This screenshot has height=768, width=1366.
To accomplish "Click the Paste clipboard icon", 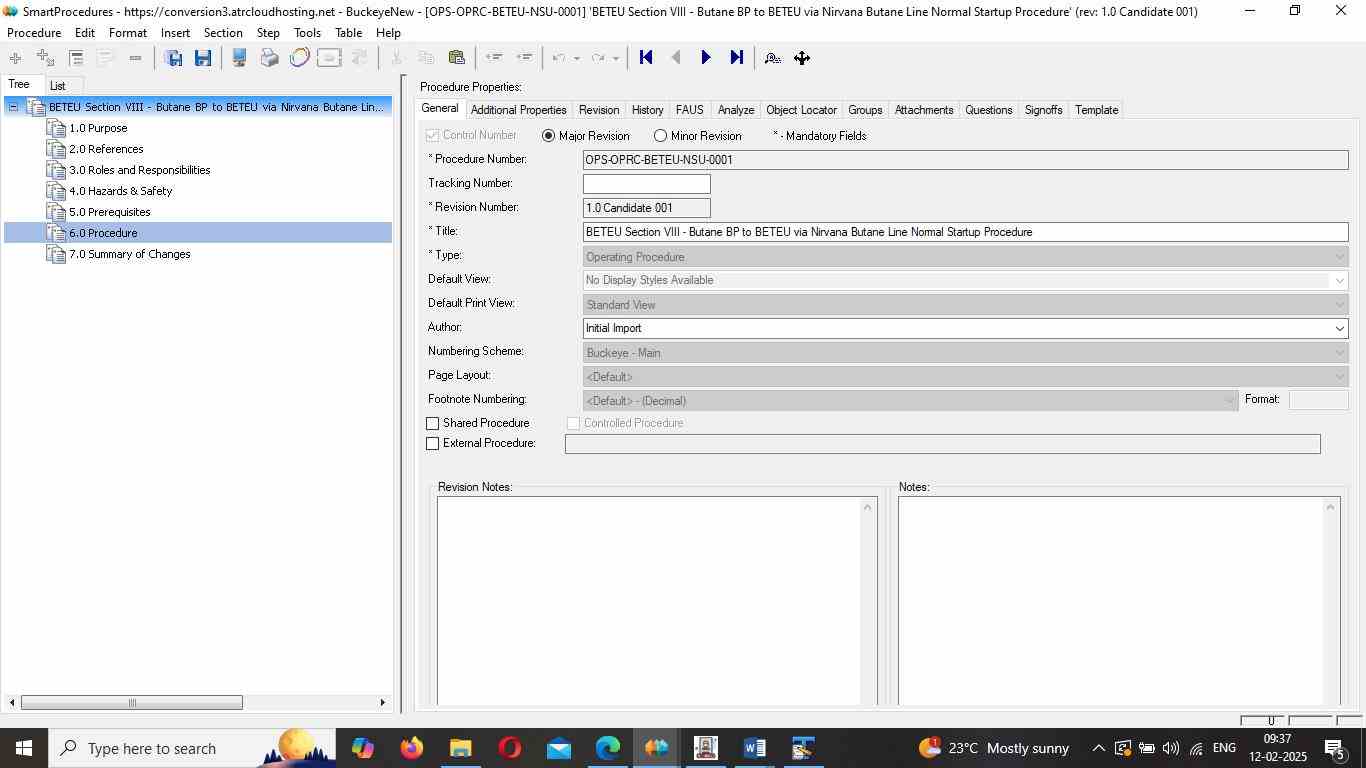I will [457, 58].
